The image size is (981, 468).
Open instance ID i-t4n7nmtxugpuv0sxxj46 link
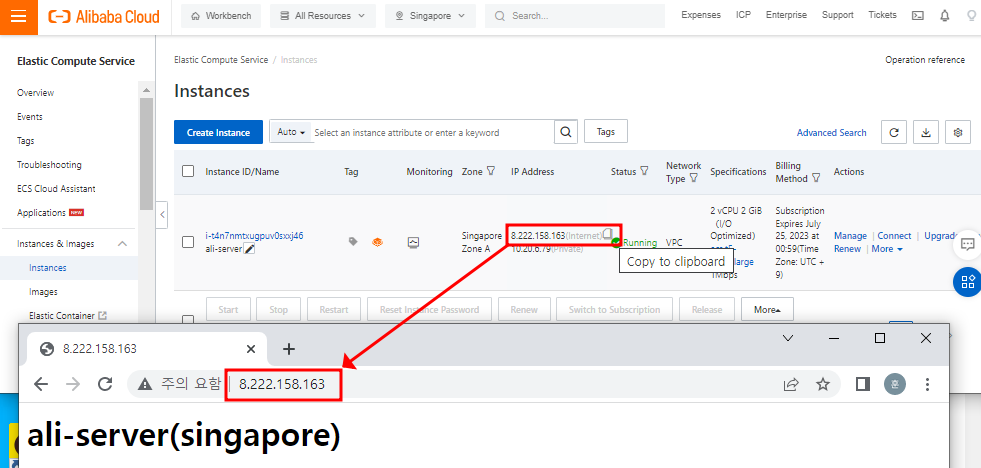(x=254, y=236)
